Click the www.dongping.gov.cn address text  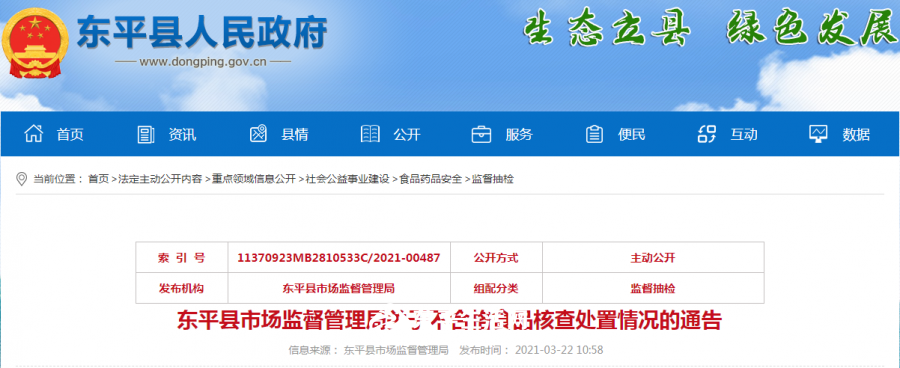(x=203, y=62)
